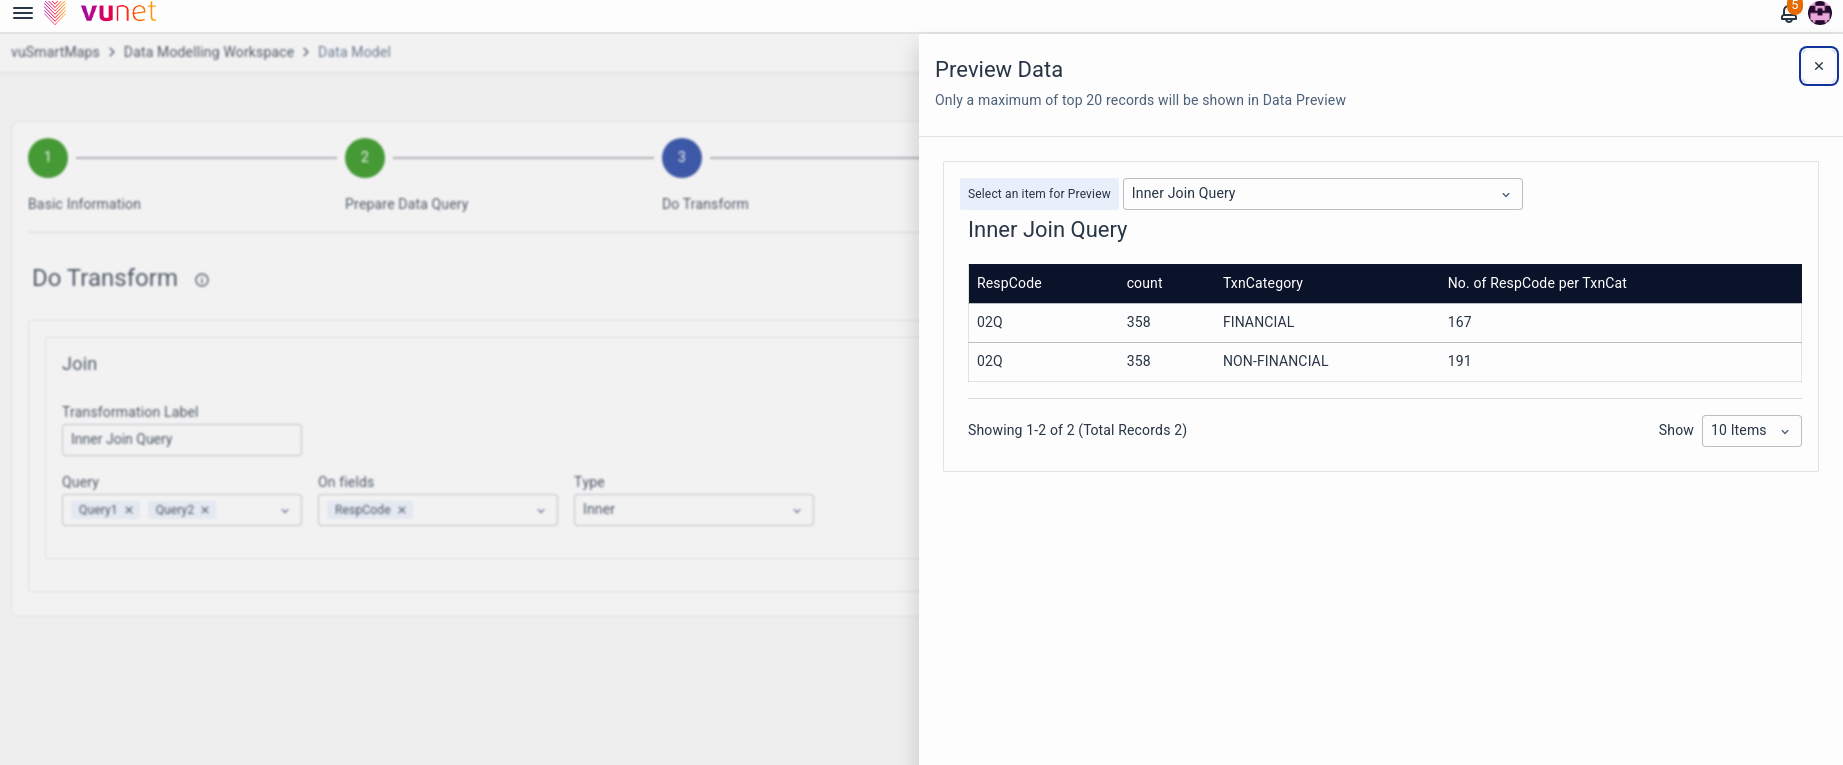Go to step 2 Prepare Data Query
The width and height of the screenshot is (1843, 765).
pyautogui.click(x=365, y=158)
